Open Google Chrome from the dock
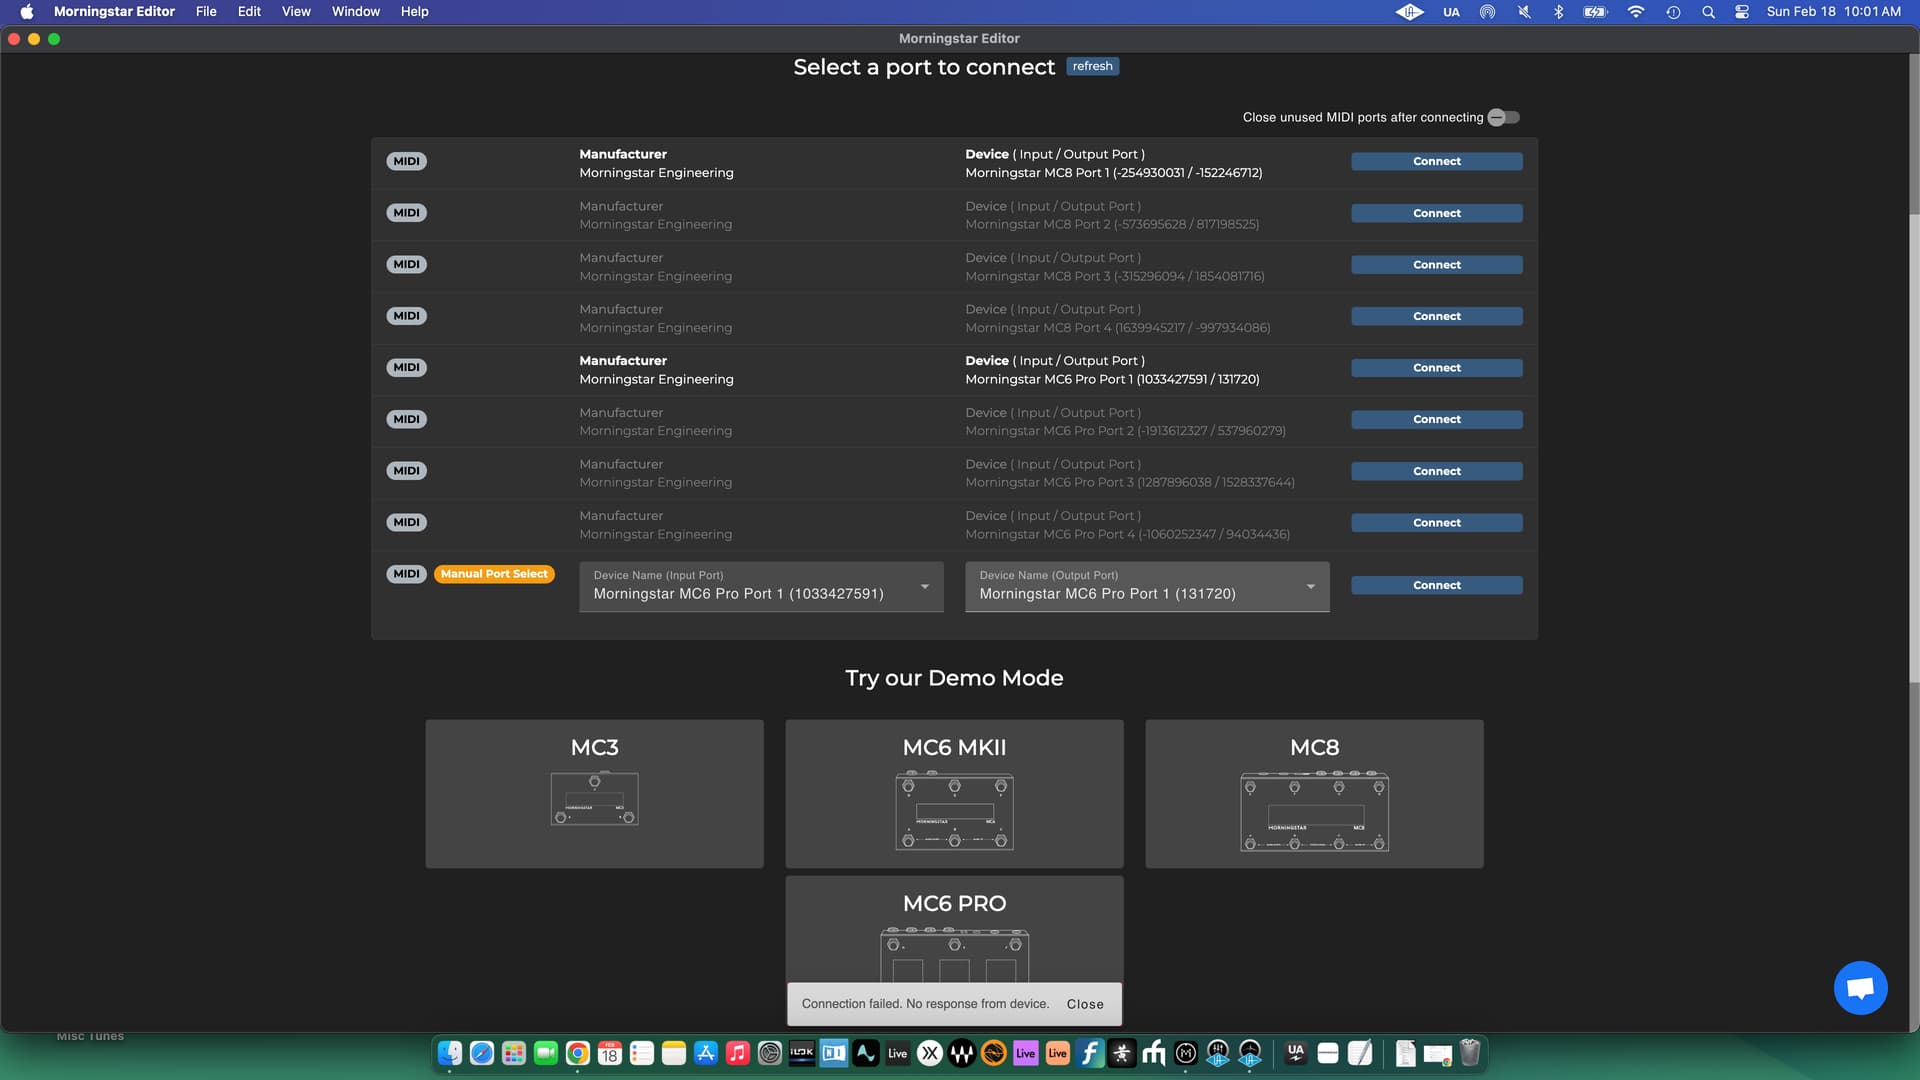The width and height of the screenshot is (1920, 1080). (578, 1053)
